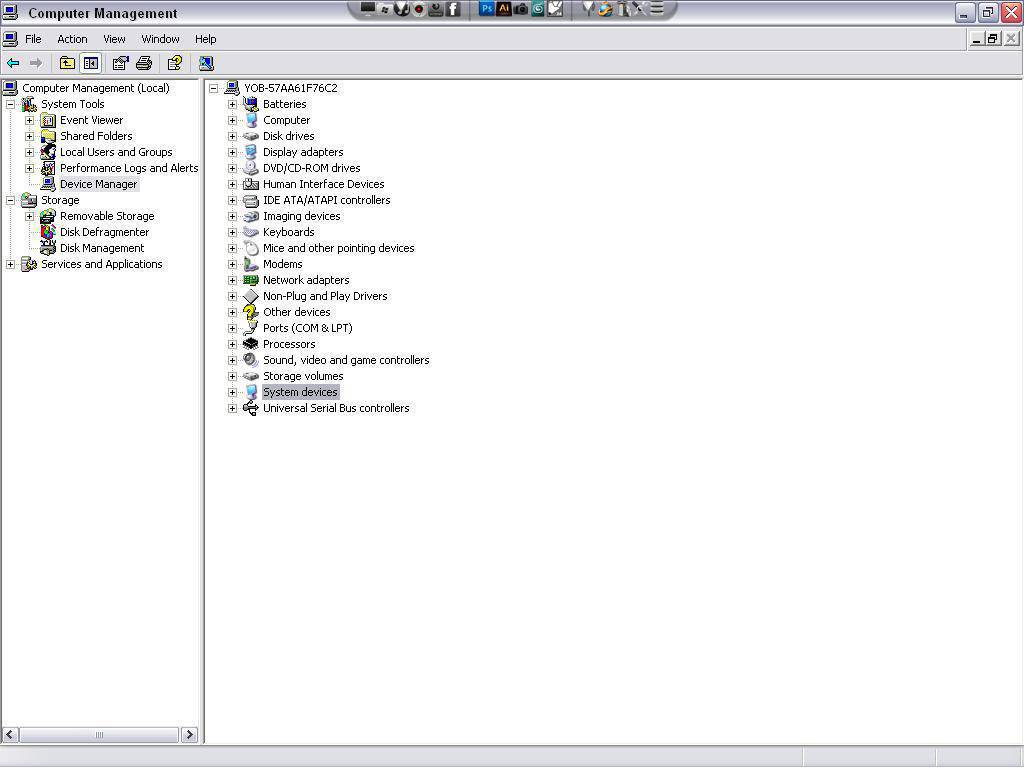1024x768 pixels.
Task: Click the Batteries device icon
Action: pyautogui.click(x=251, y=104)
